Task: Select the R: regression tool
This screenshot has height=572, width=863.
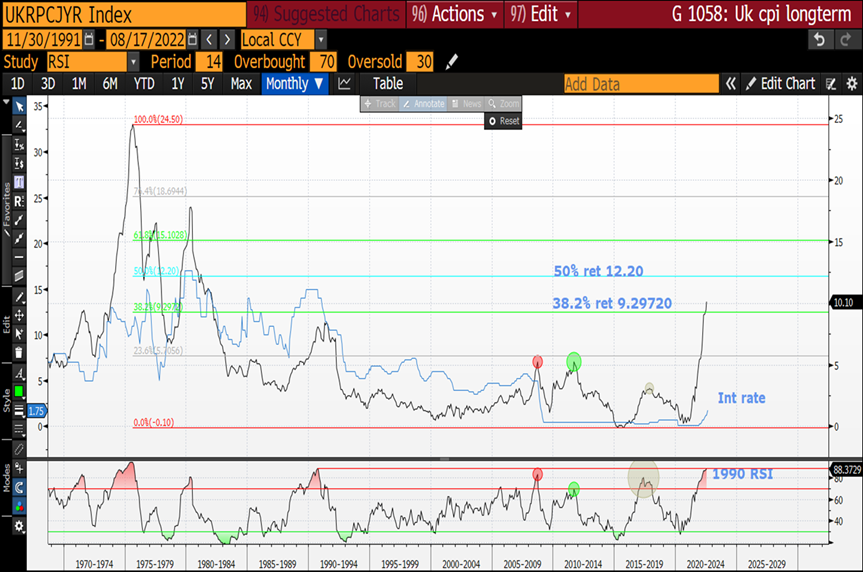Action: [x=19, y=201]
